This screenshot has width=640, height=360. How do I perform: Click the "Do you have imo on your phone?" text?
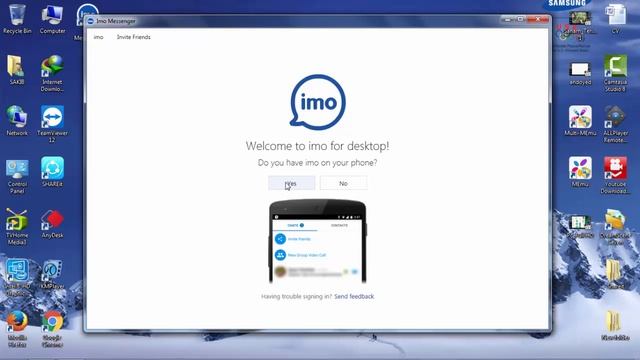(318, 162)
